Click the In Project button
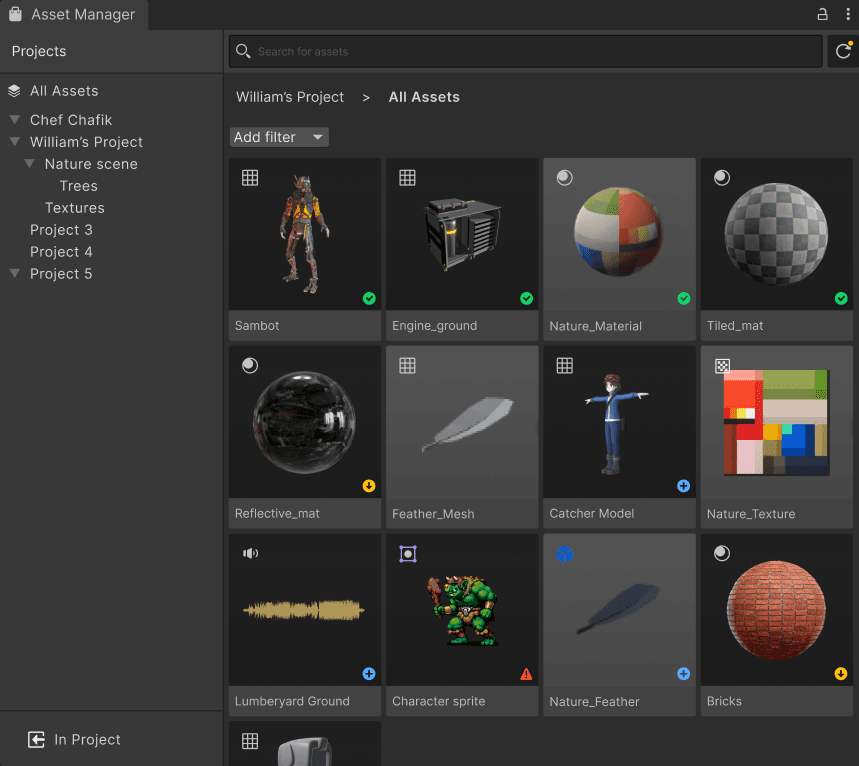This screenshot has width=859, height=766. tap(73, 739)
